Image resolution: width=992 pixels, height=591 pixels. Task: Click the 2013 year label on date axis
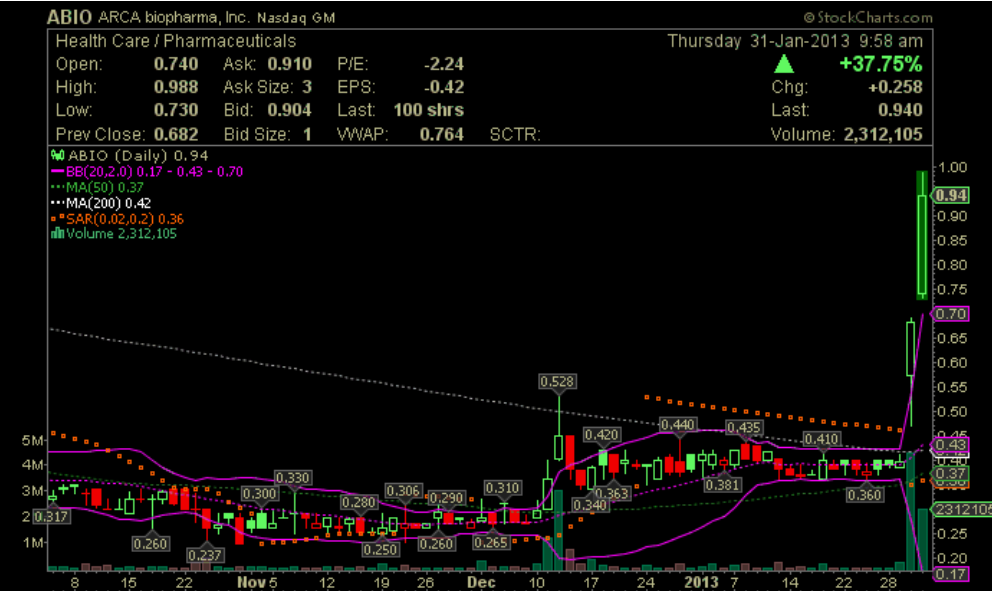pos(701,582)
